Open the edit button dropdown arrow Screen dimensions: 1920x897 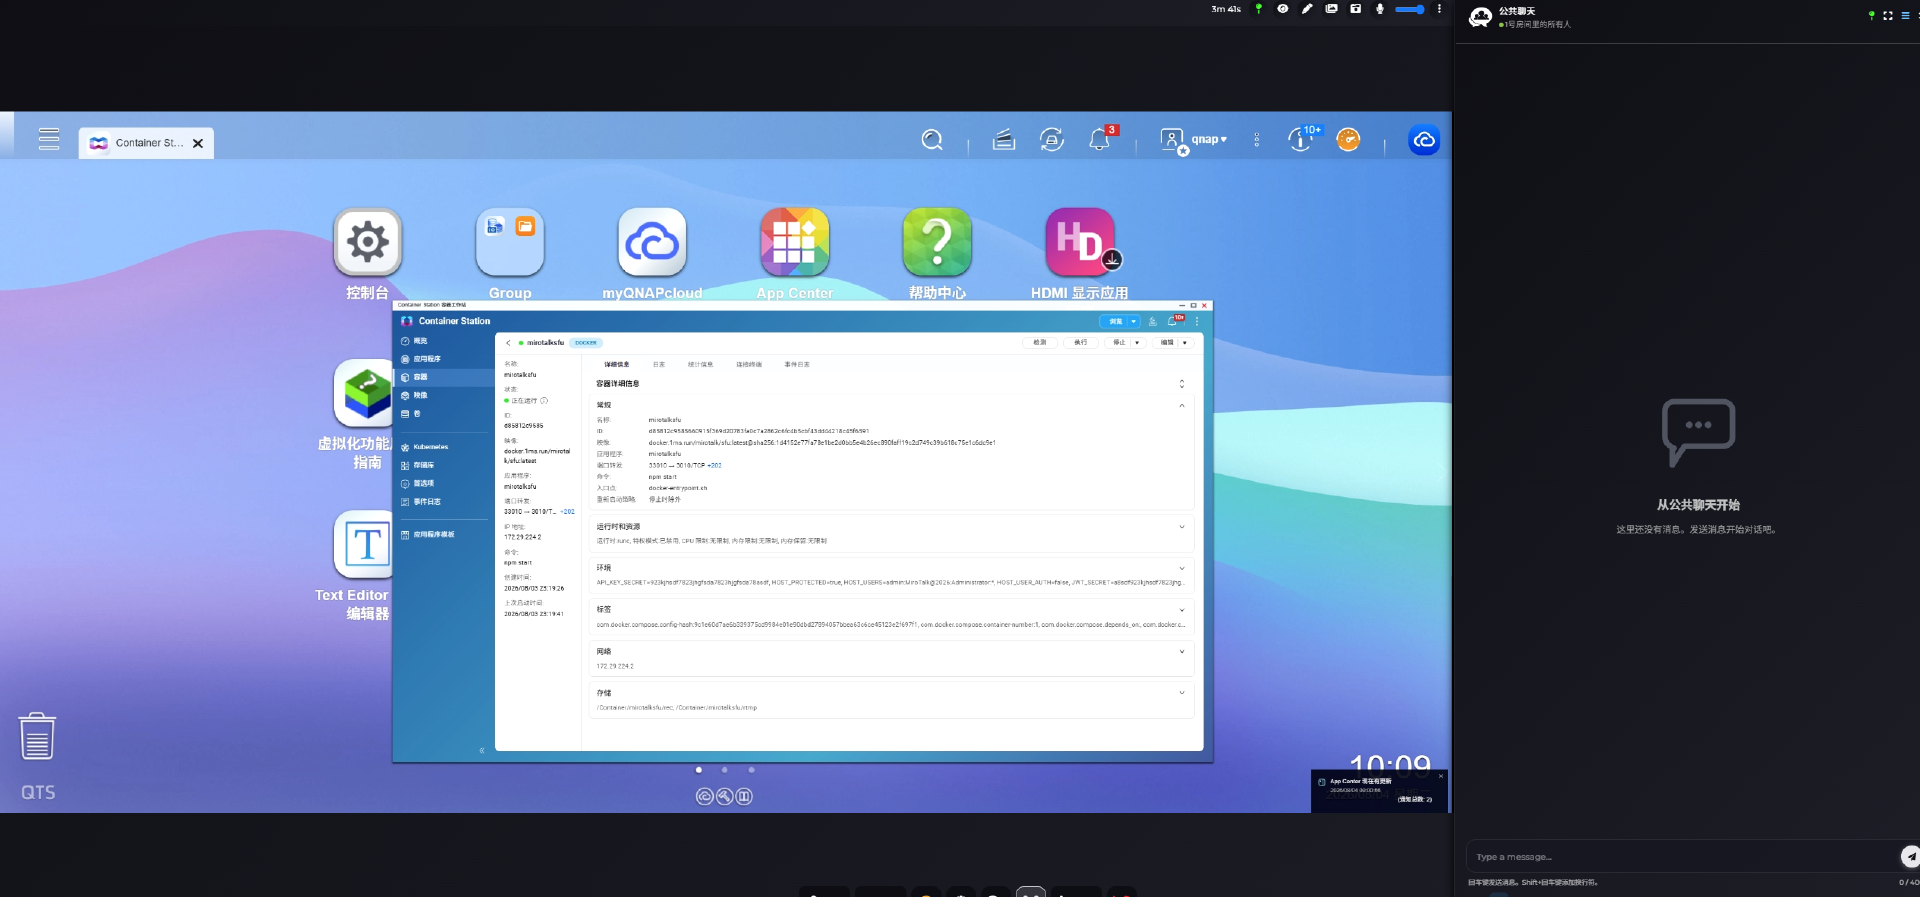pyautogui.click(x=1185, y=342)
